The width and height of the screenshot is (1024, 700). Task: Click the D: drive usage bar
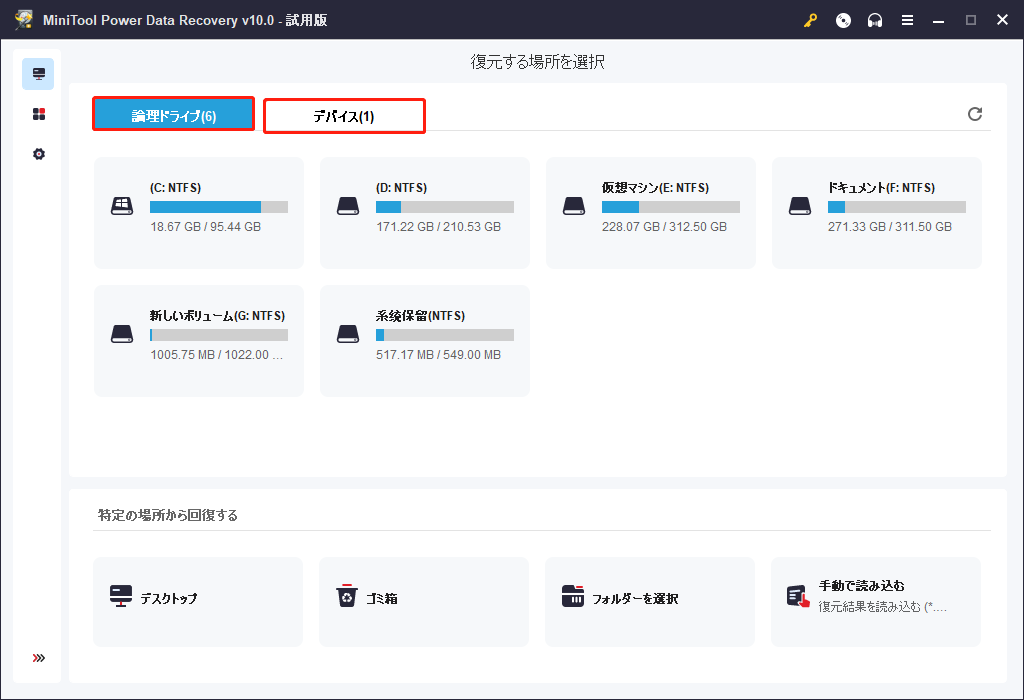(445, 207)
